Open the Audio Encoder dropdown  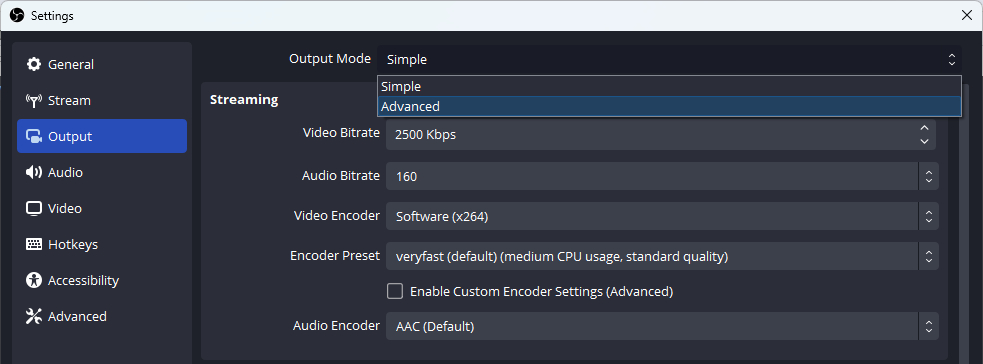[x=662, y=326]
